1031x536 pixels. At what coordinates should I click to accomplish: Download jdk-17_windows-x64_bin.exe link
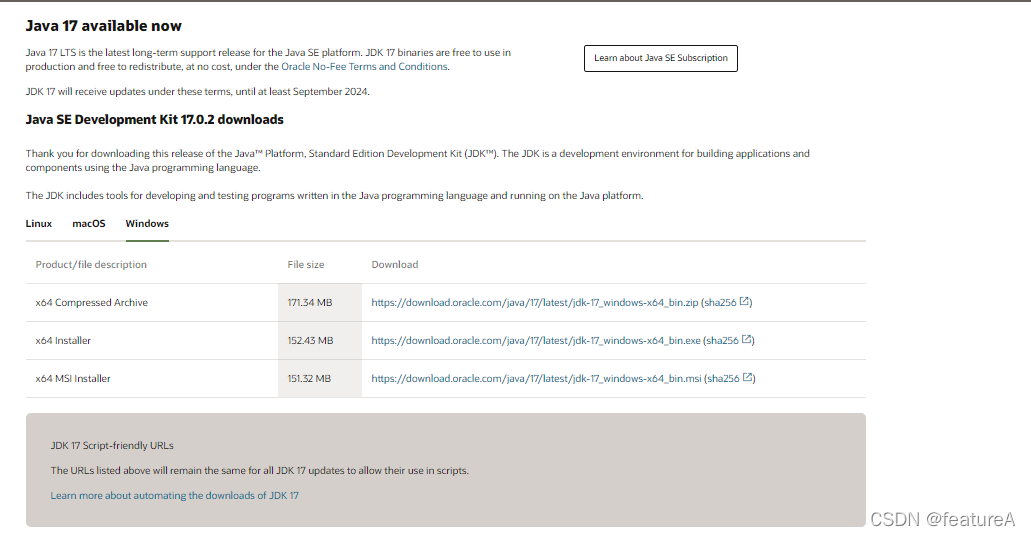click(536, 341)
